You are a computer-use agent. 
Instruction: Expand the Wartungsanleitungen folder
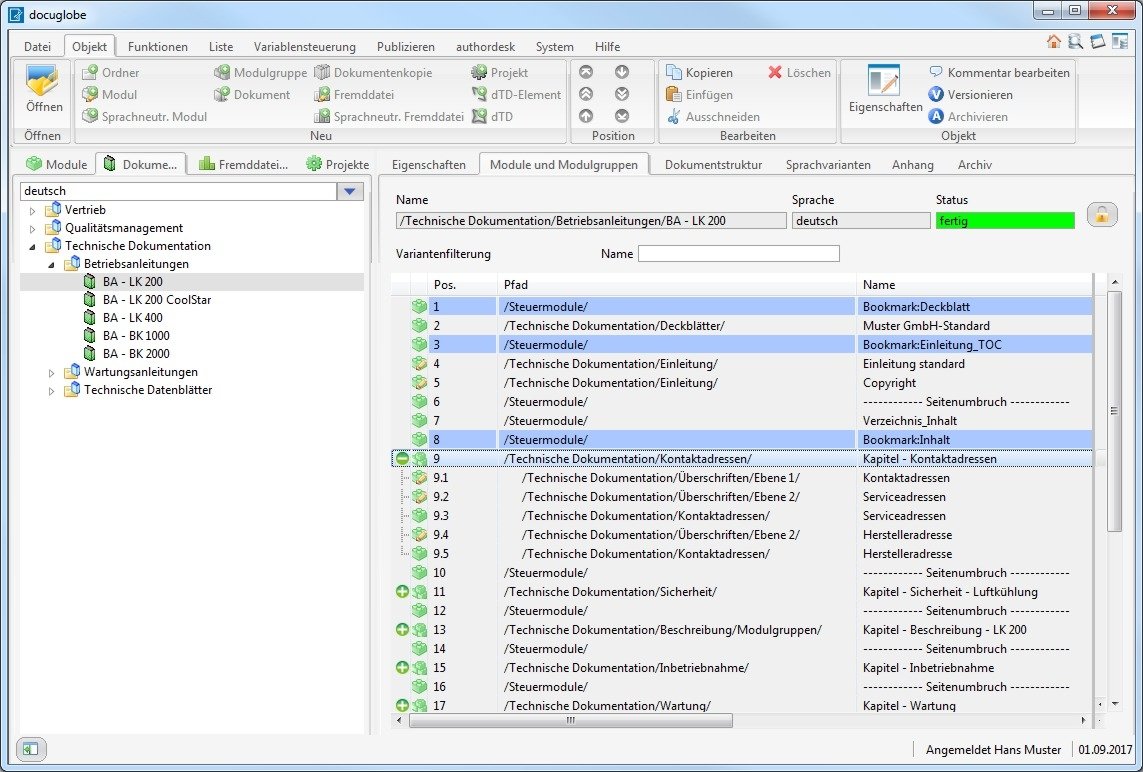(x=51, y=372)
